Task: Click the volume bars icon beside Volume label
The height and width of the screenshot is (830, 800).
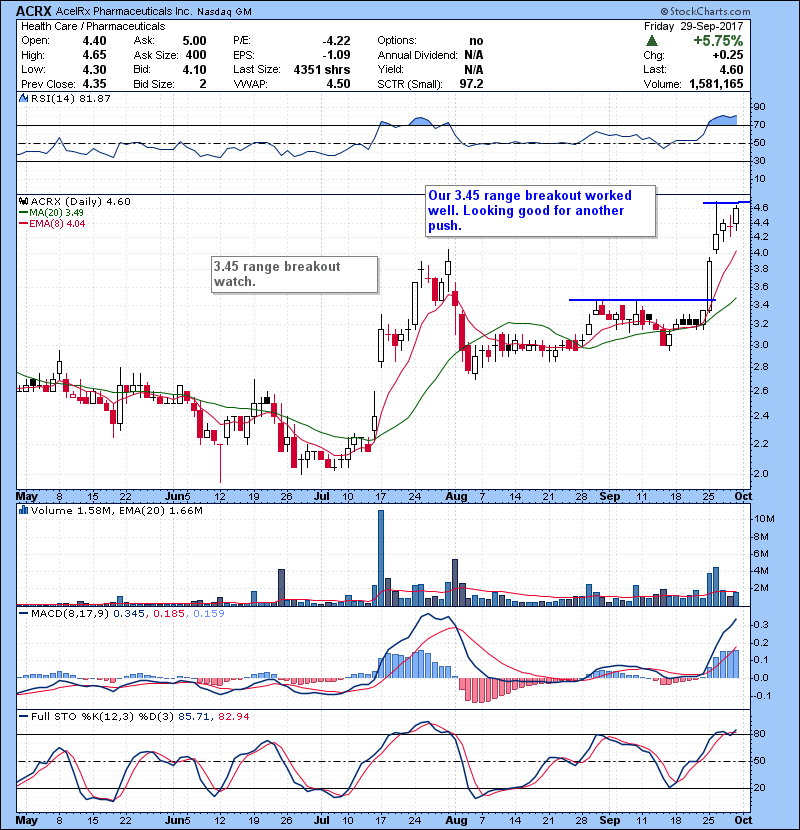Action: (x=23, y=510)
